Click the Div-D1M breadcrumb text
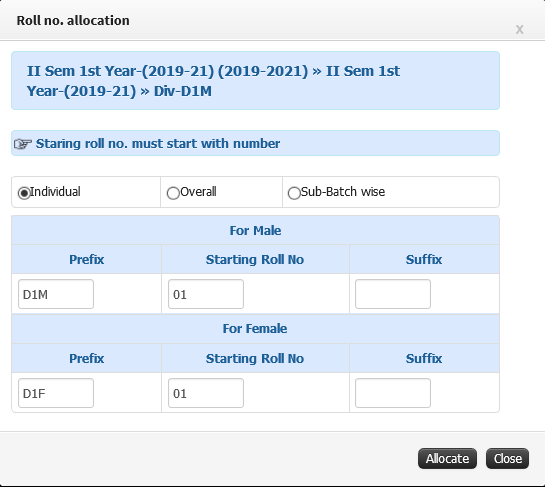The image size is (545, 487). click(x=182, y=91)
